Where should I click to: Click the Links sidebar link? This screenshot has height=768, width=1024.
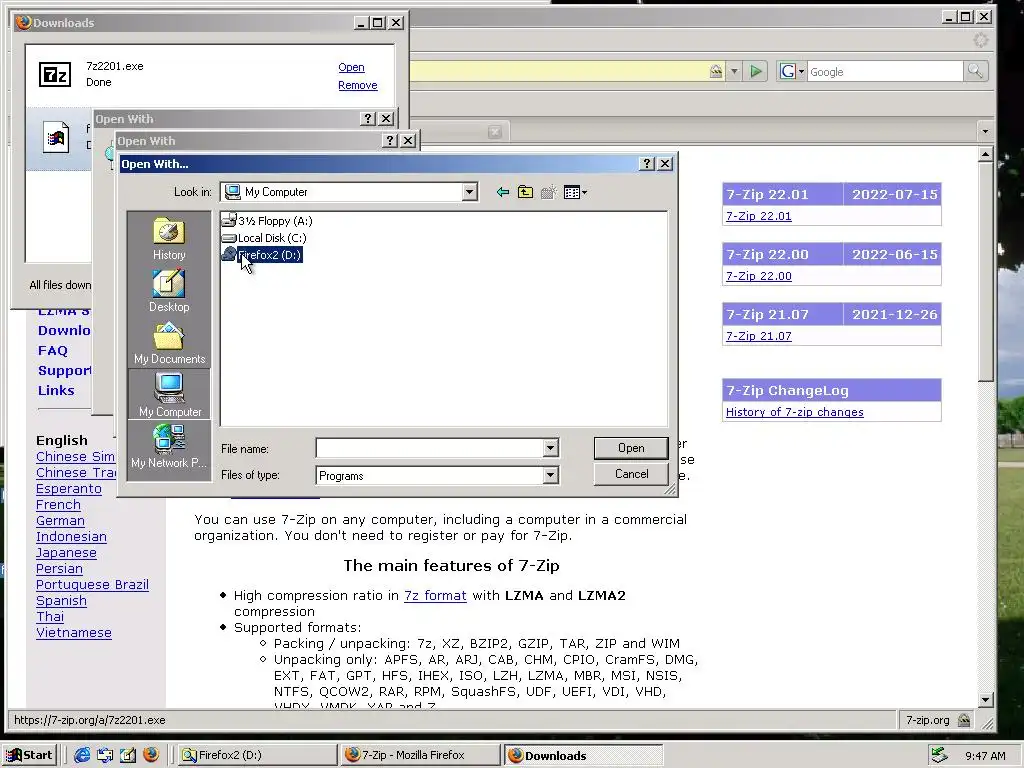pyautogui.click(x=56, y=391)
